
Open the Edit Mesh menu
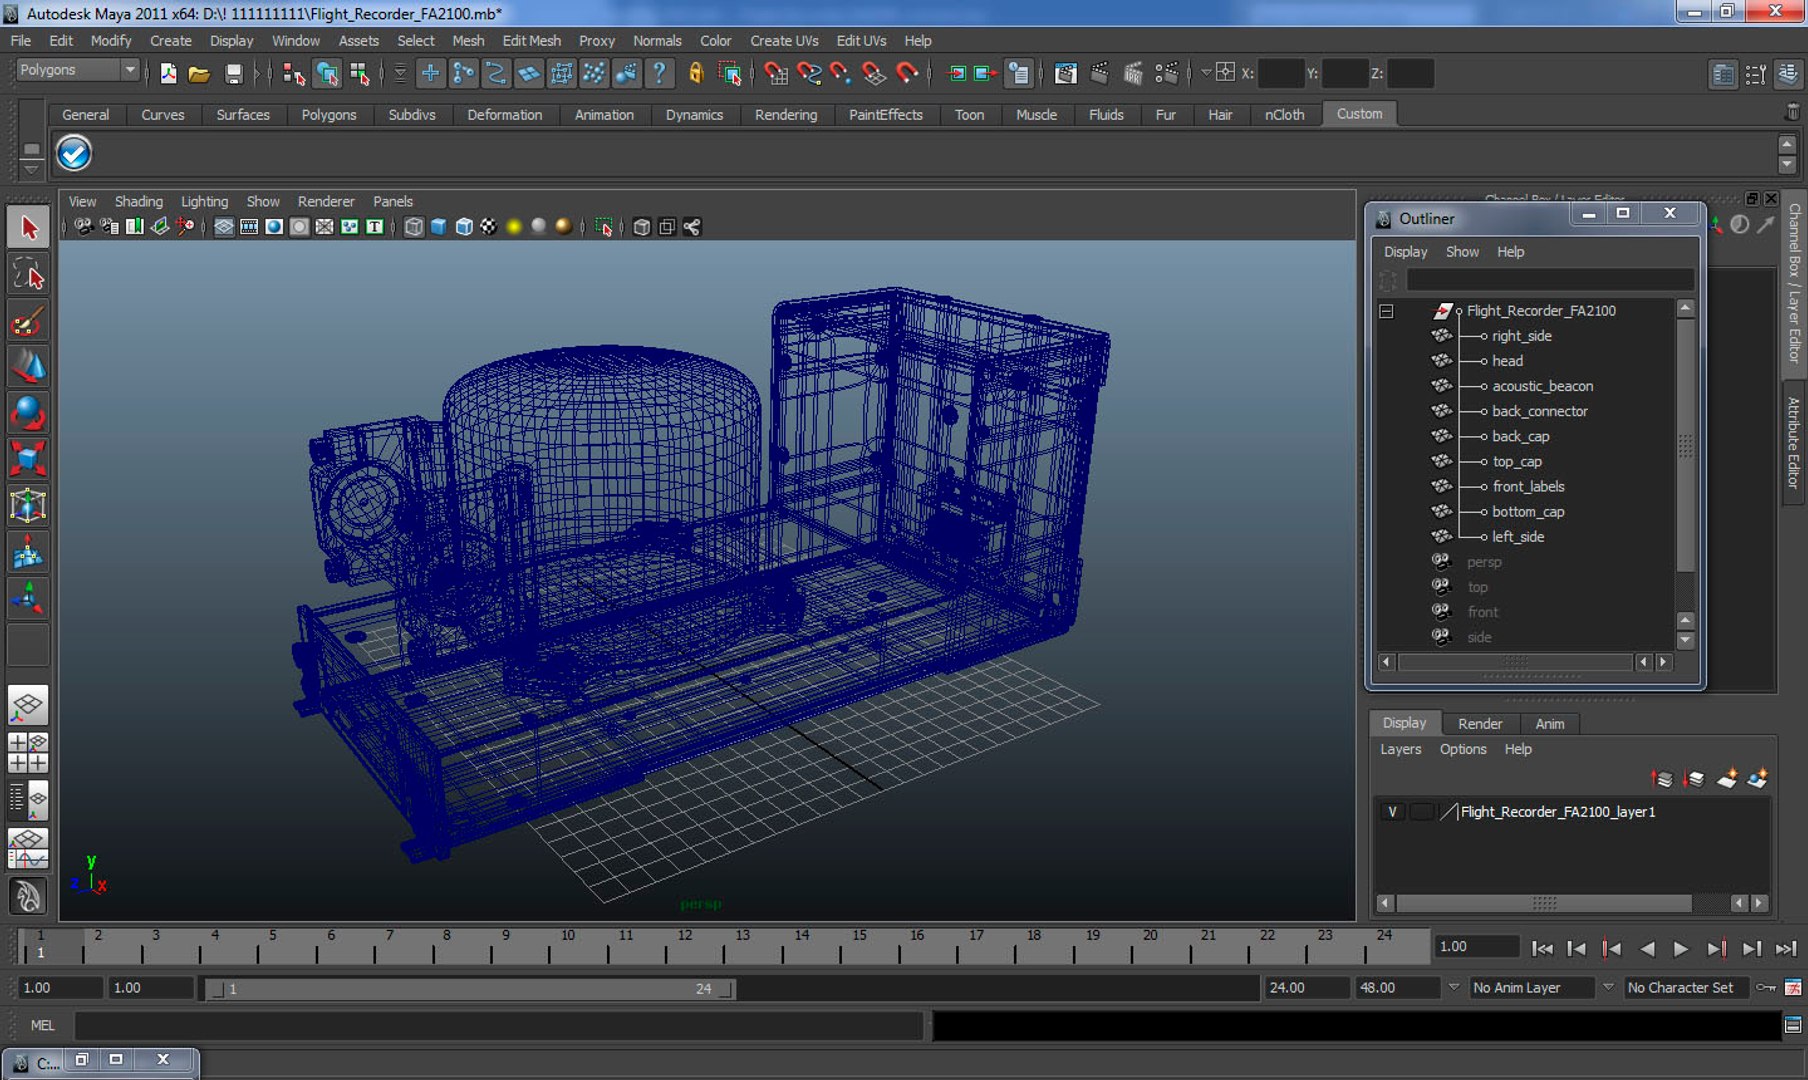[x=531, y=41]
